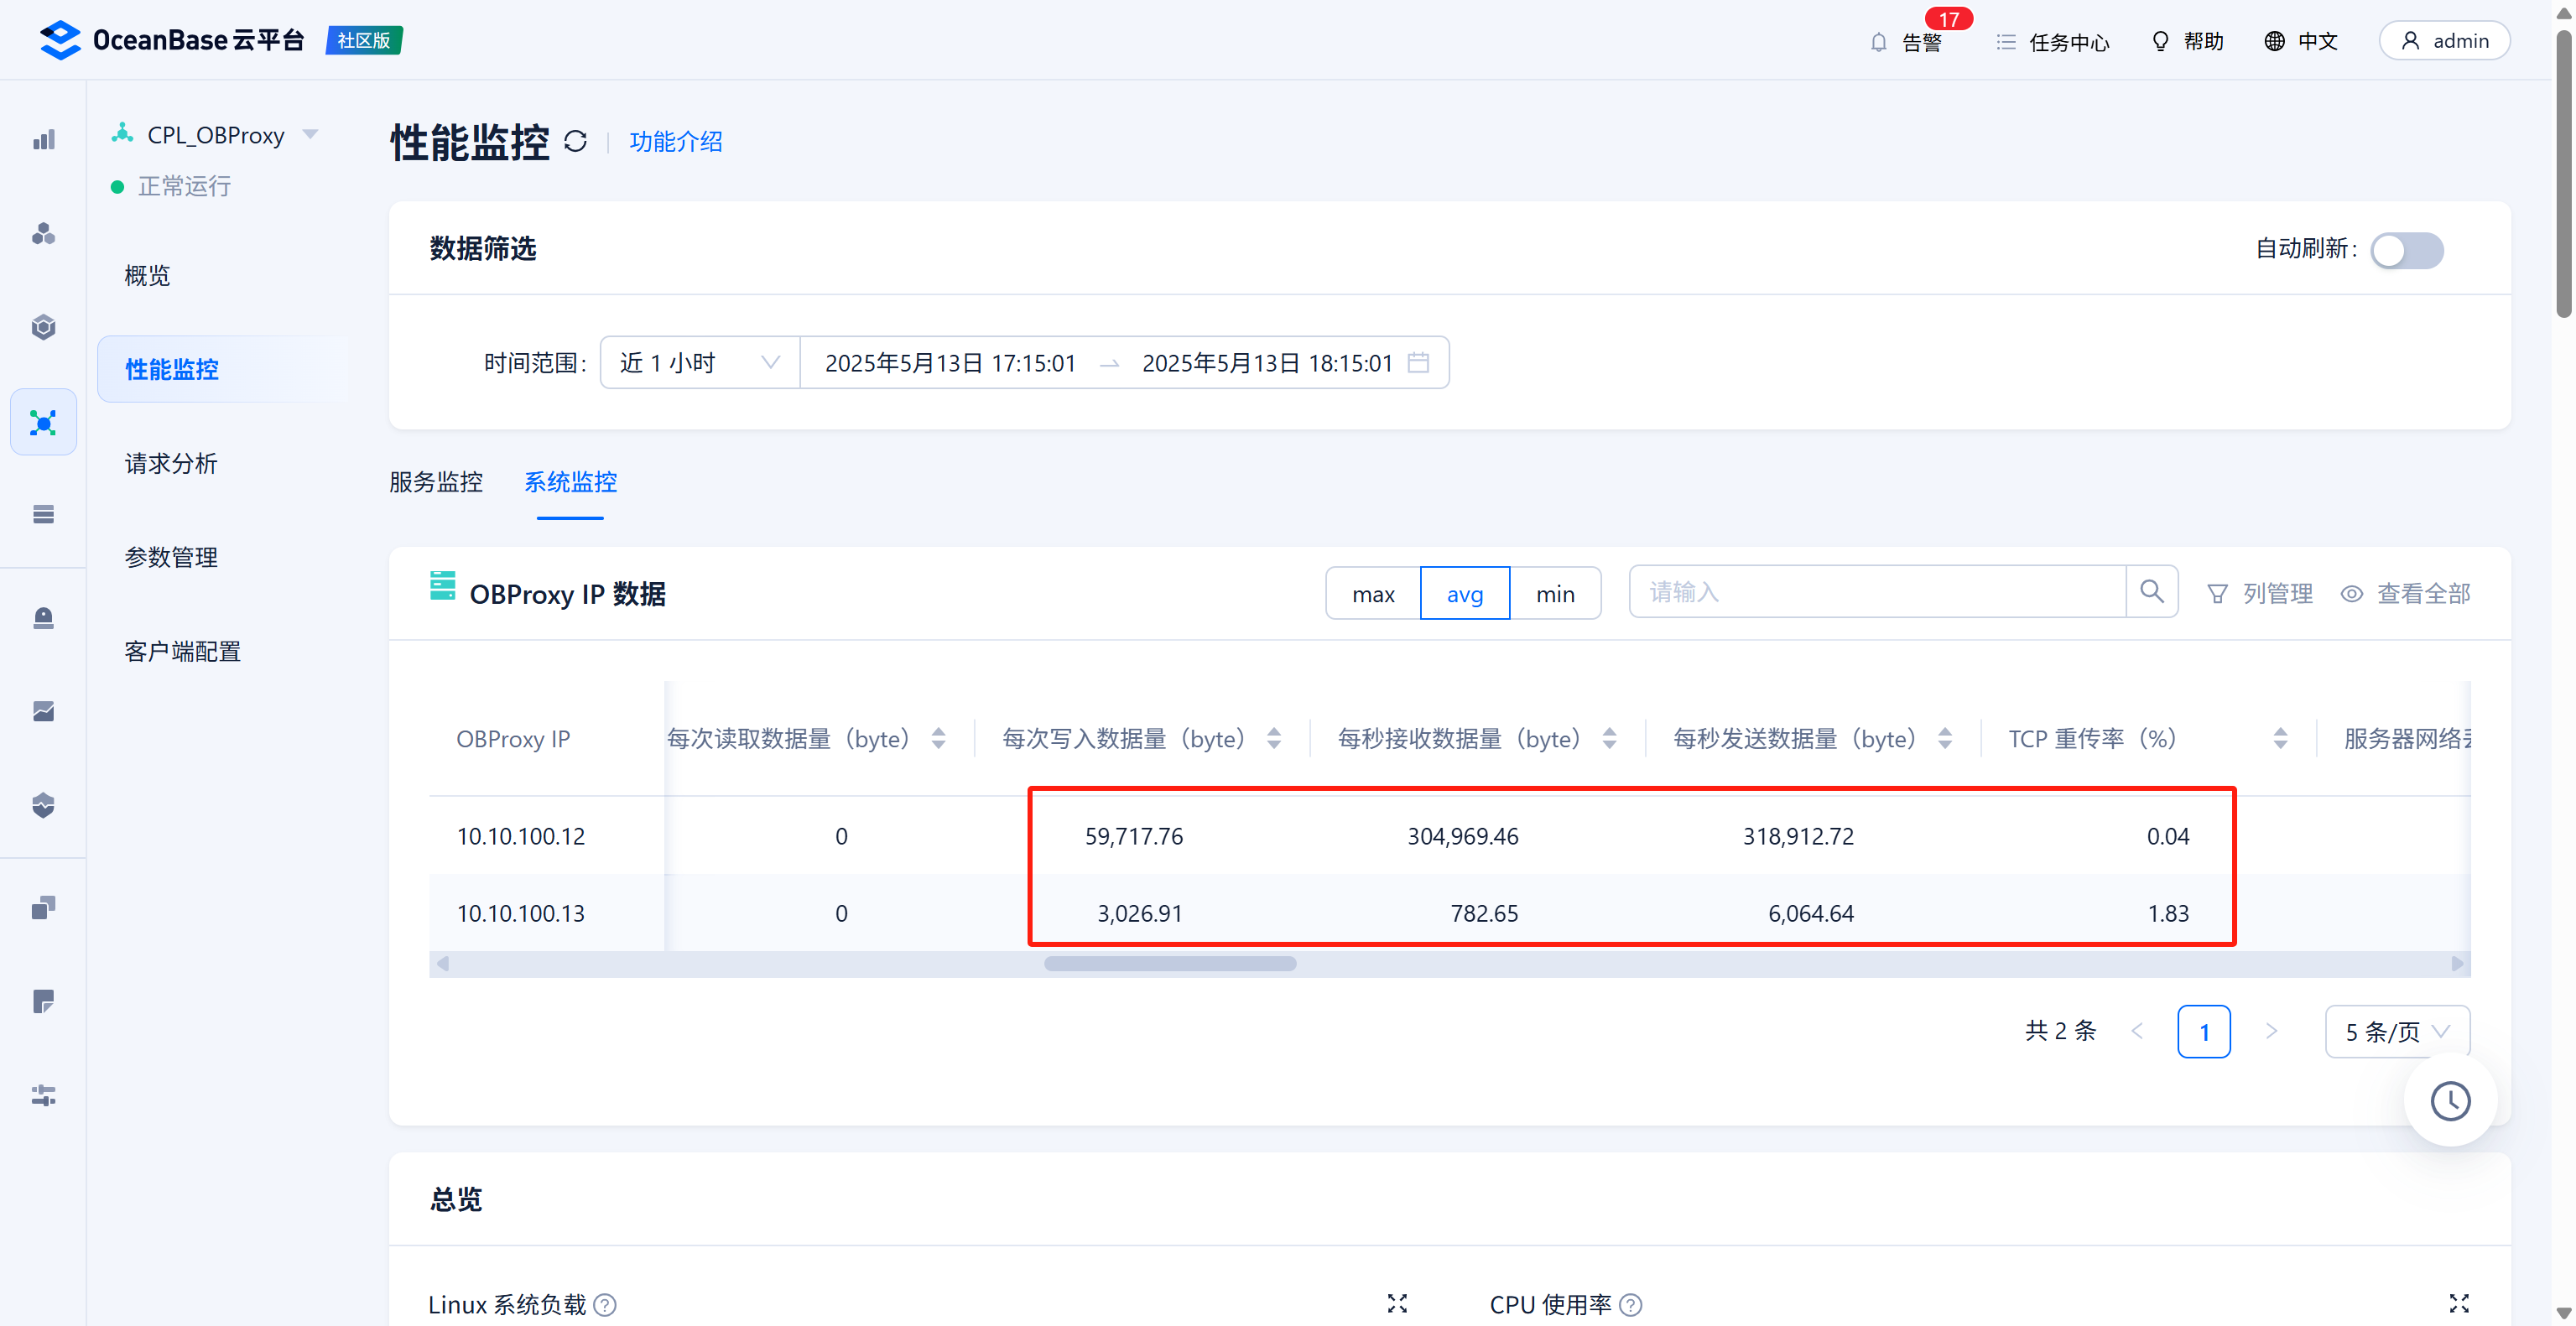This screenshot has width=2576, height=1326.
Task: Open the host list sidebar icon
Action: click(x=43, y=514)
